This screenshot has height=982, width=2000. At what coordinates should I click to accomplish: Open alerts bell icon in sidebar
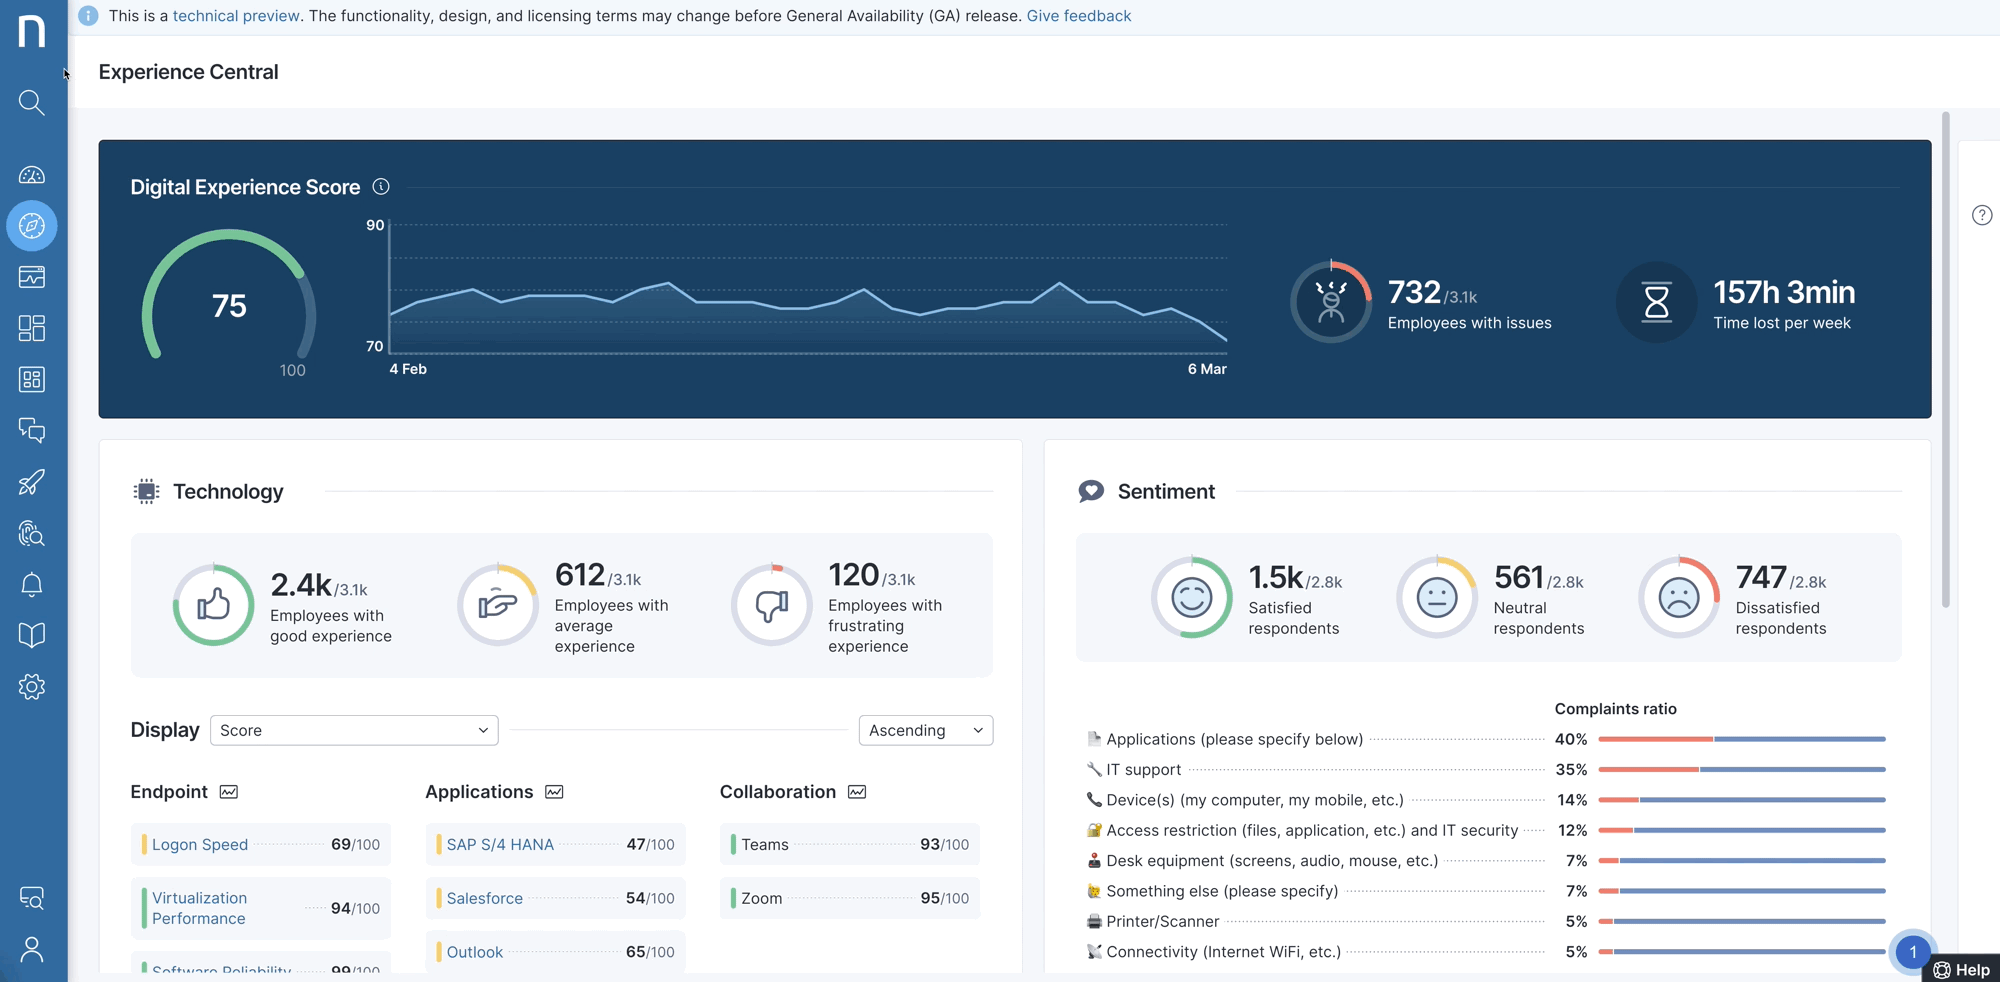(x=32, y=585)
